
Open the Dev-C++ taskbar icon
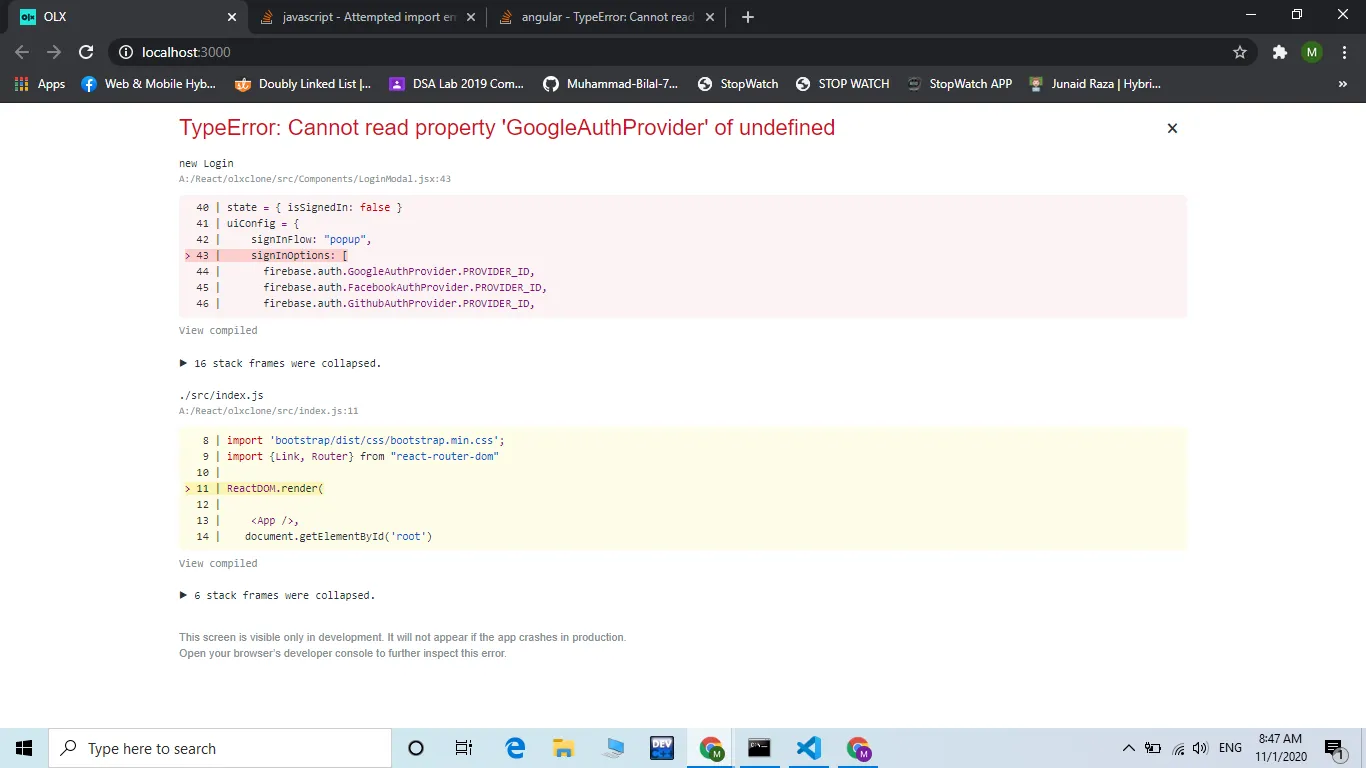(x=662, y=748)
